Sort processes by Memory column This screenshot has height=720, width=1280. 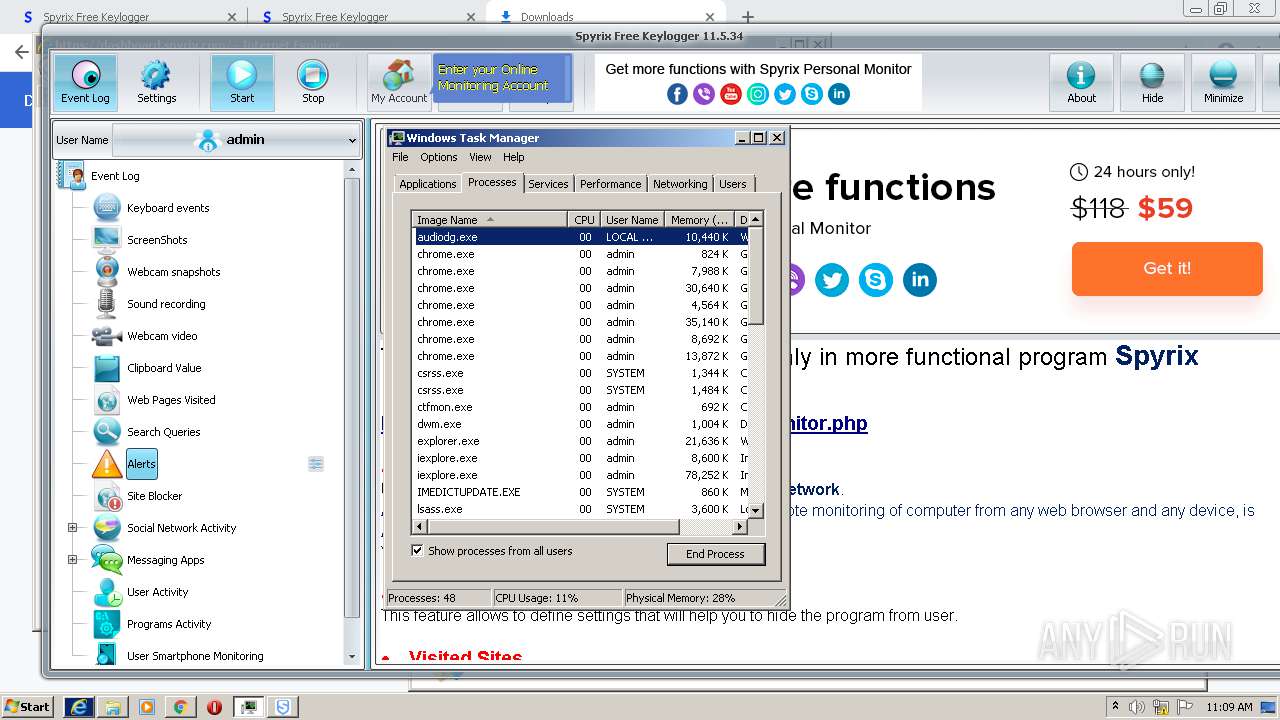[699, 219]
